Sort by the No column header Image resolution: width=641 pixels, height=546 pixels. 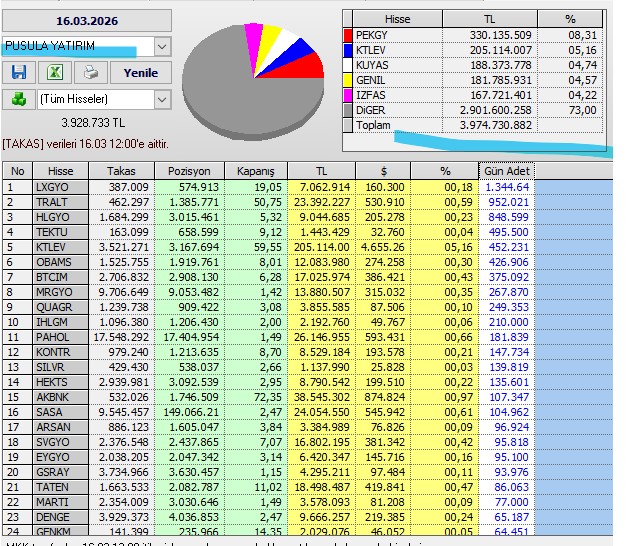(18, 171)
